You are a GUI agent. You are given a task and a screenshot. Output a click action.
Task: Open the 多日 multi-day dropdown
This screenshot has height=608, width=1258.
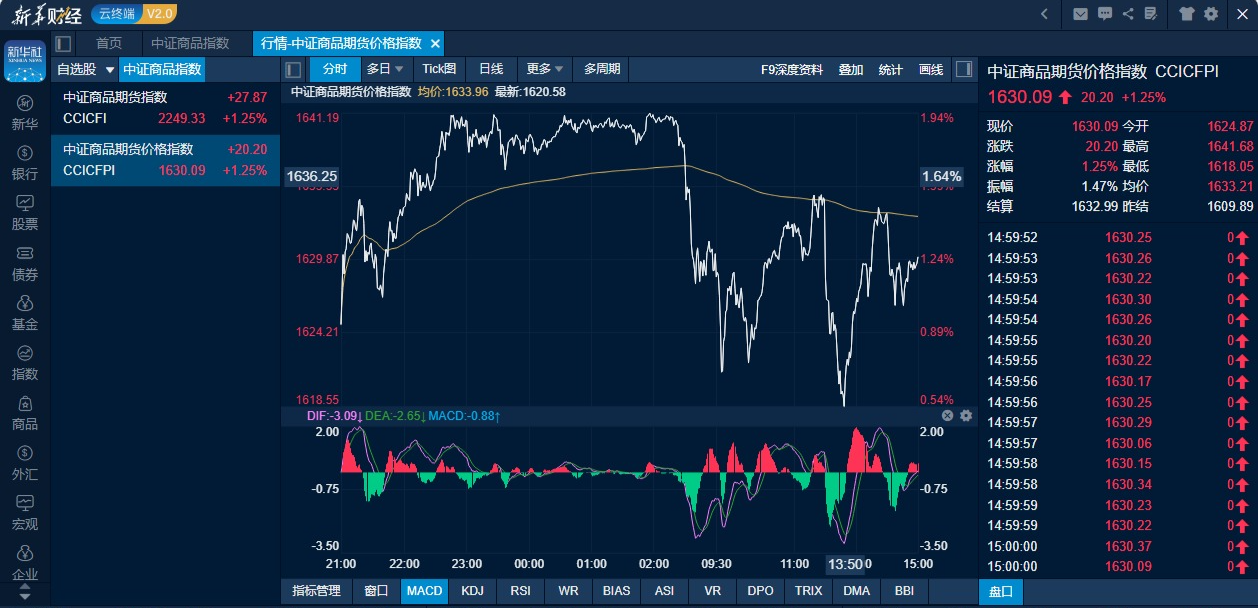[x=385, y=69]
